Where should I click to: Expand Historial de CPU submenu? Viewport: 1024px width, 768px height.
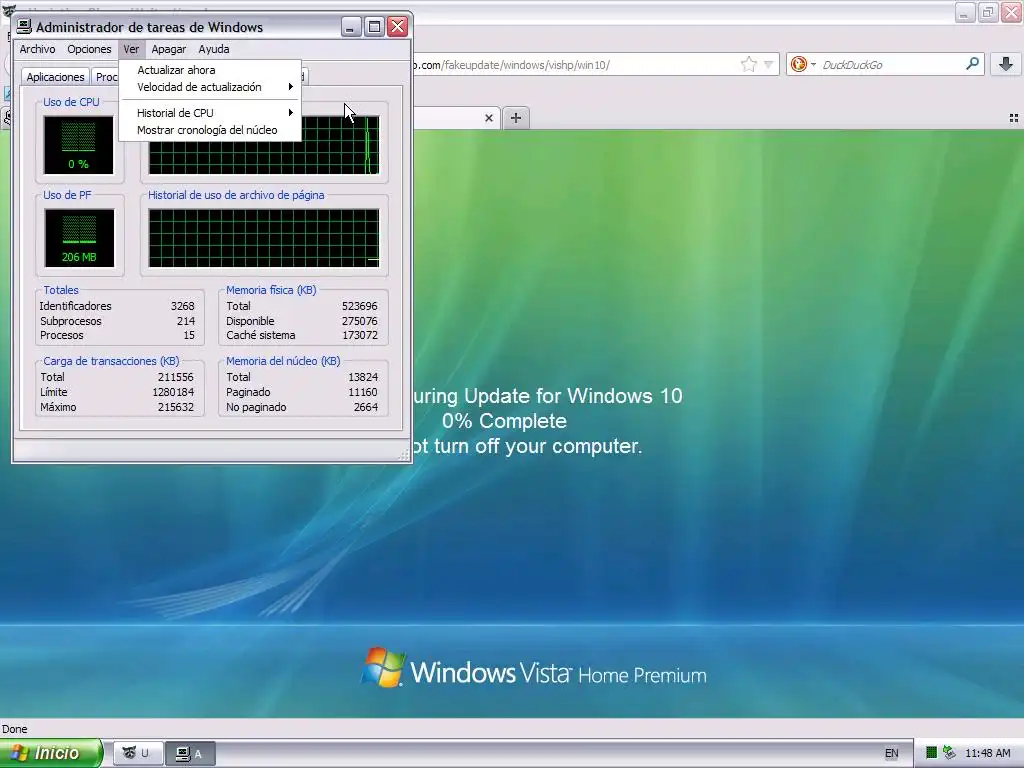click(x=210, y=113)
